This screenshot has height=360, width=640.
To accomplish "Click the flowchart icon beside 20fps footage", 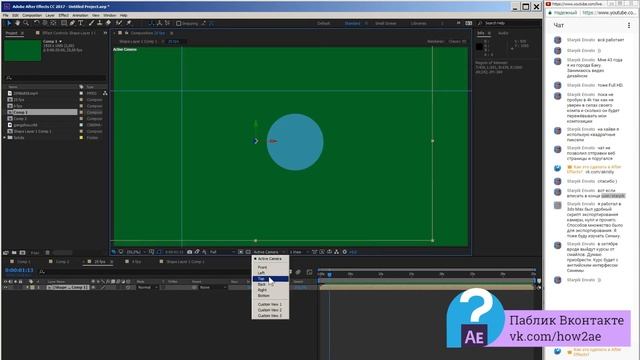I will pyautogui.click(x=105, y=93).
